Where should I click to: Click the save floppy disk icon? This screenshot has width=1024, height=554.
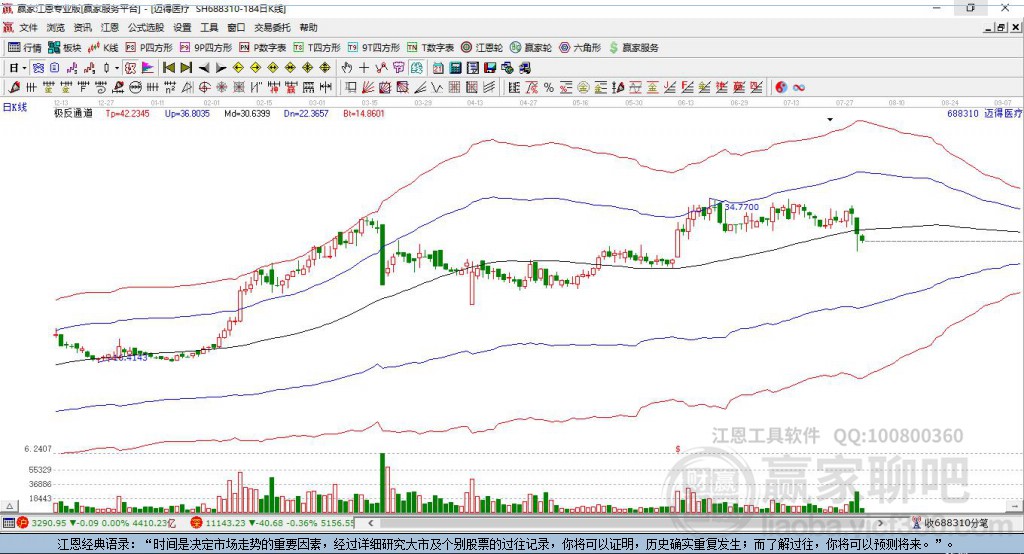490,68
